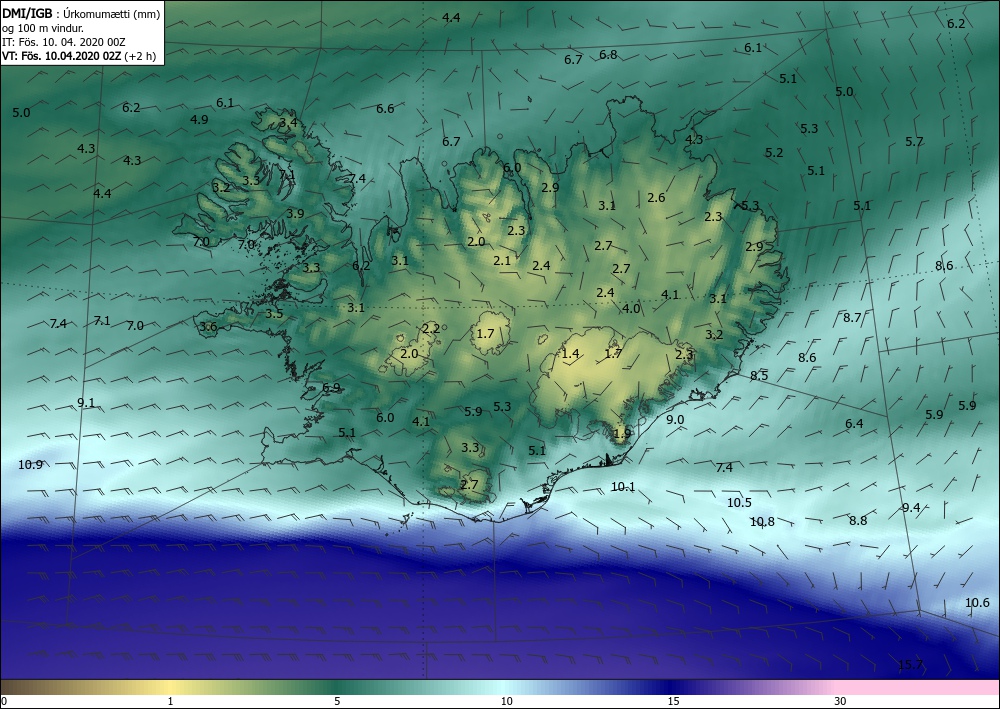Click the map value '5.2'

pyautogui.click(x=774, y=152)
